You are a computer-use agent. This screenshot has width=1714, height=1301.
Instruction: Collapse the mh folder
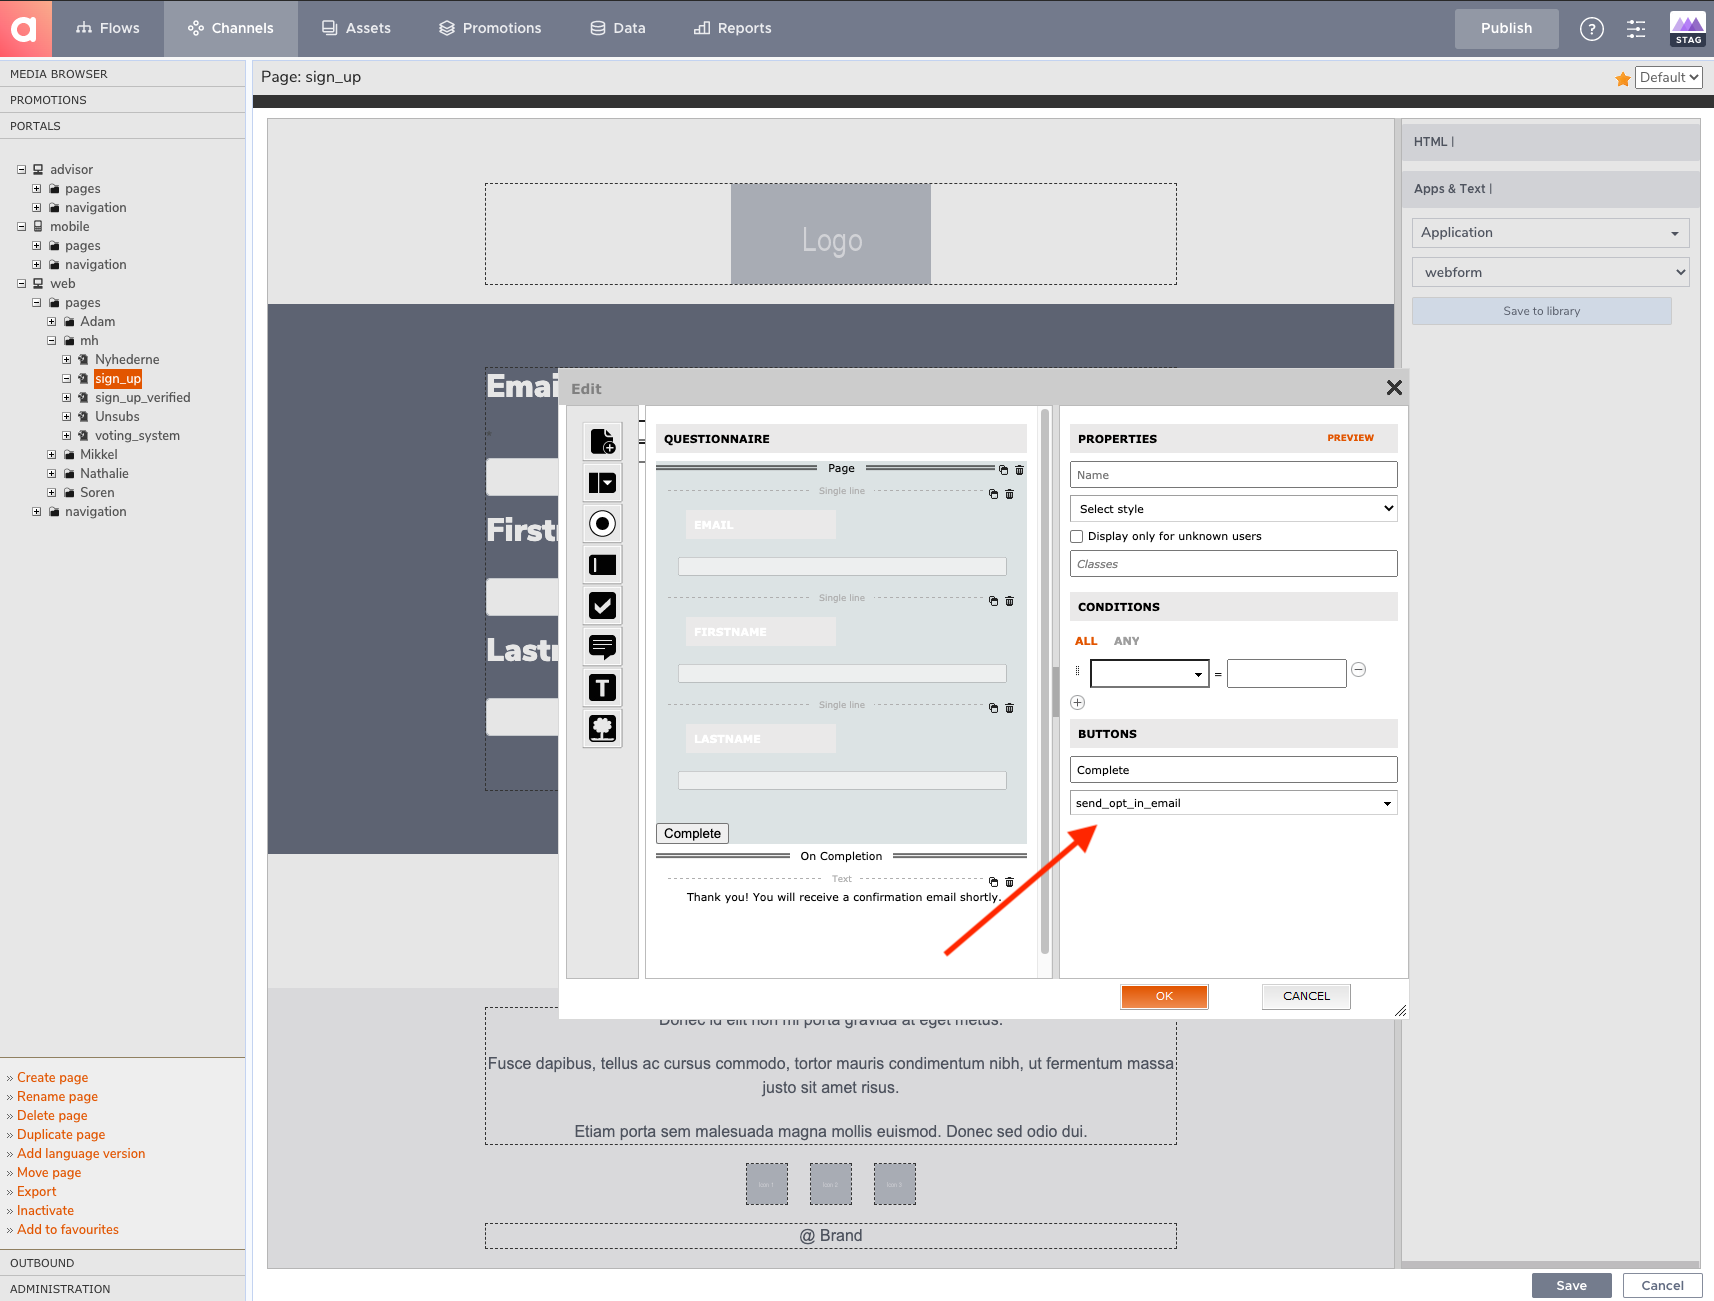[x=51, y=341]
